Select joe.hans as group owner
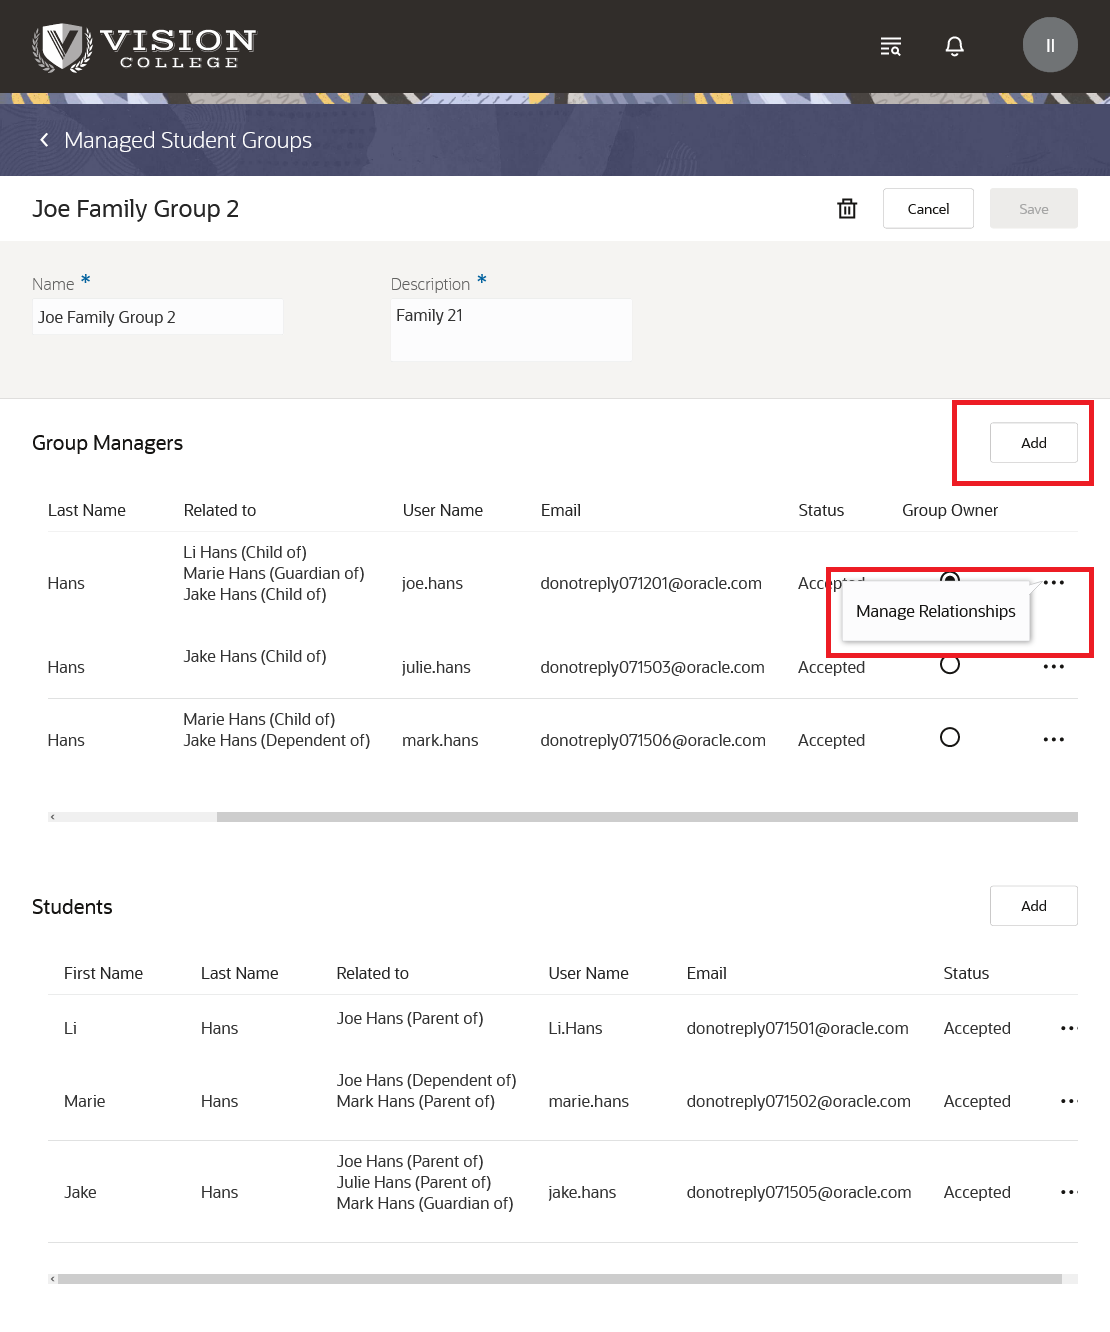Image resolution: width=1110 pixels, height=1332 pixels. point(950,578)
